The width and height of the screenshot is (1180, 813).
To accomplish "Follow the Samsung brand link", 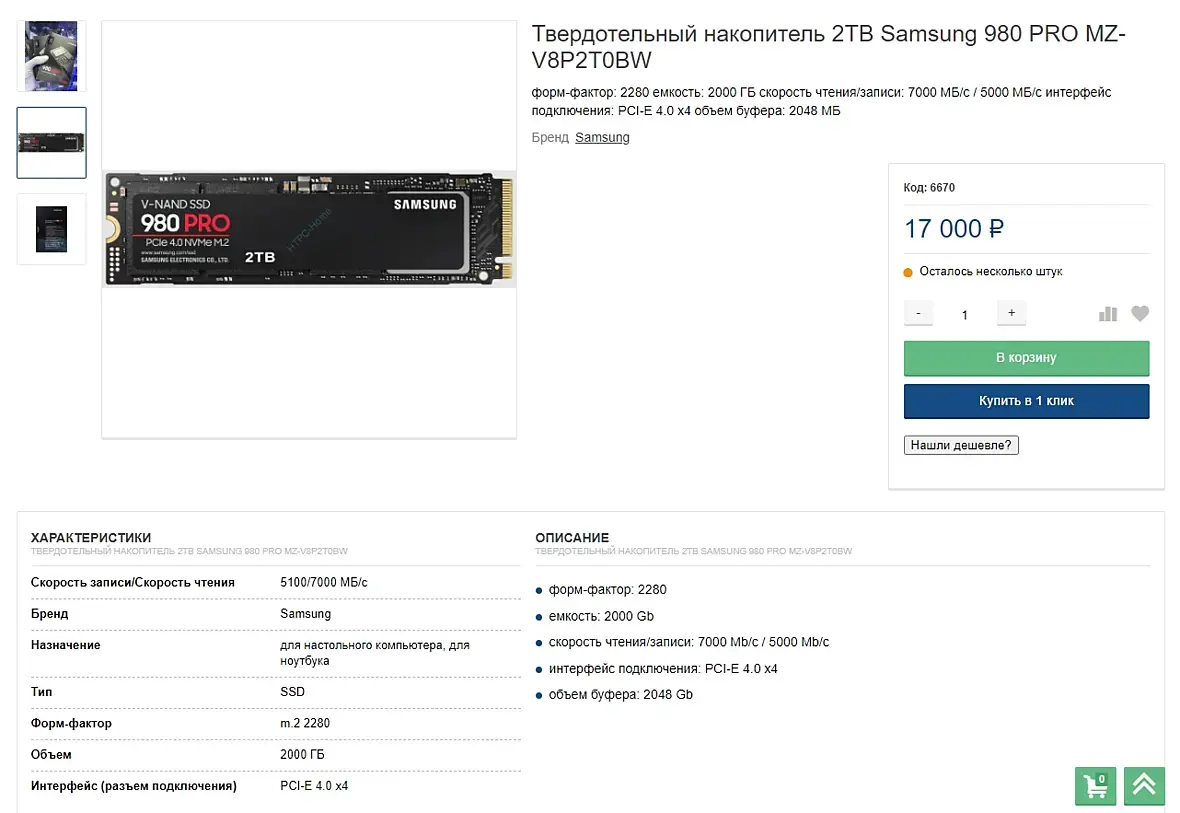I will click(x=602, y=137).
